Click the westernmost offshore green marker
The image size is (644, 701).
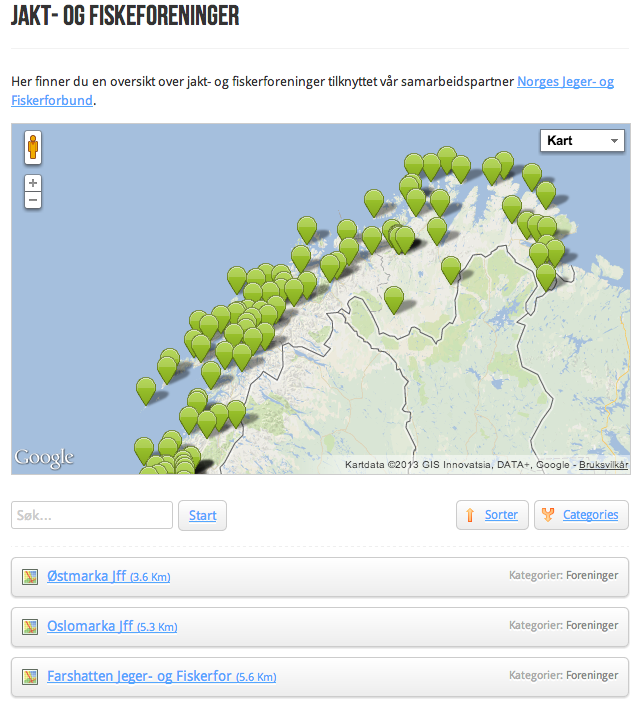tap(146, 389)
